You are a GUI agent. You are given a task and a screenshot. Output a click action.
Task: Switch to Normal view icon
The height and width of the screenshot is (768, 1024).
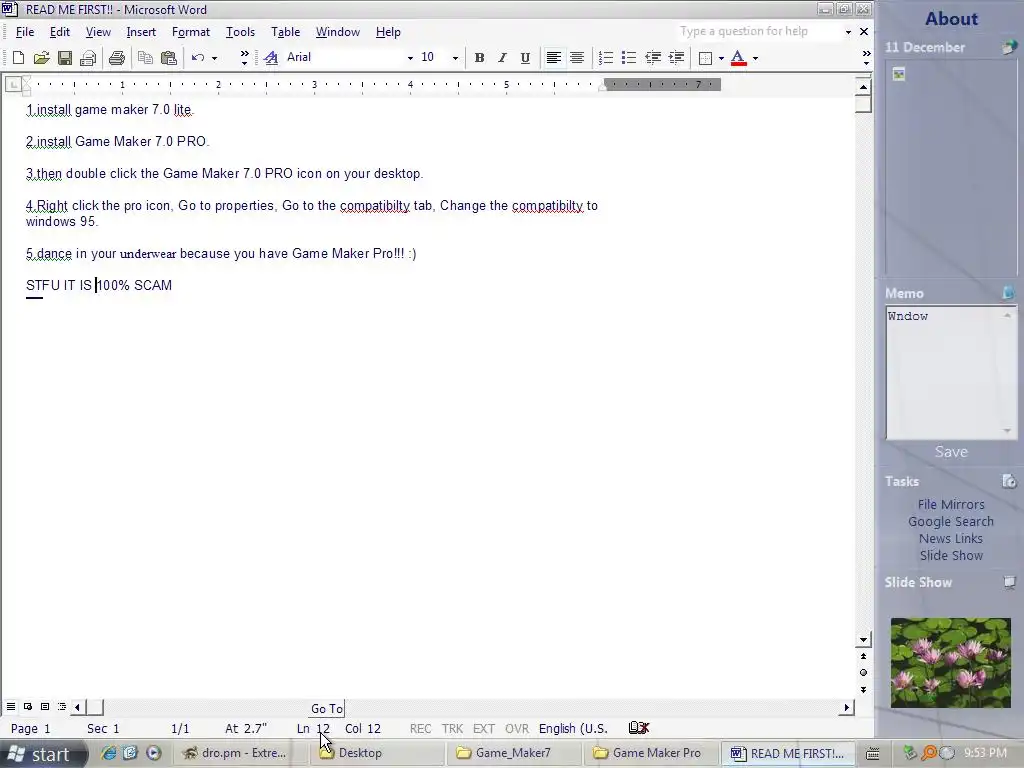click(11, 707)
